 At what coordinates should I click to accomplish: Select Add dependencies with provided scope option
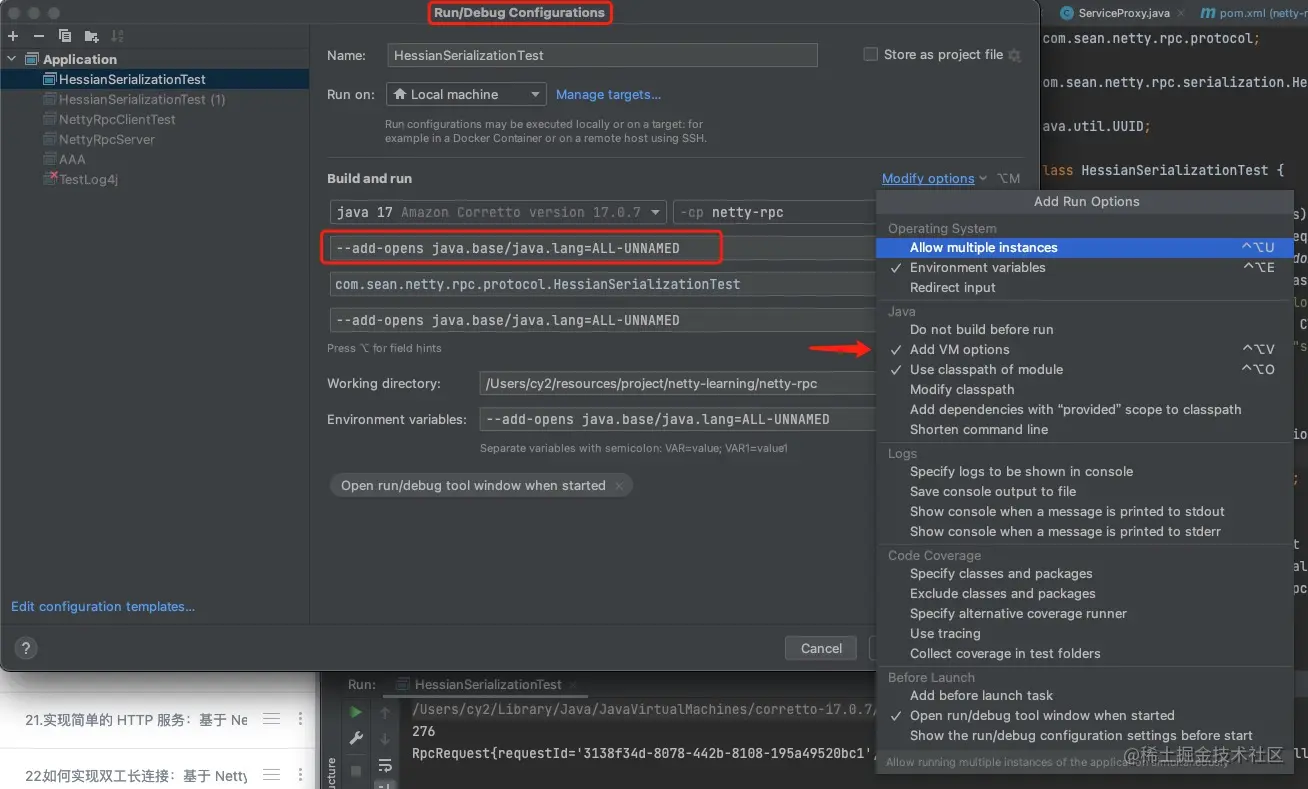1084,409
